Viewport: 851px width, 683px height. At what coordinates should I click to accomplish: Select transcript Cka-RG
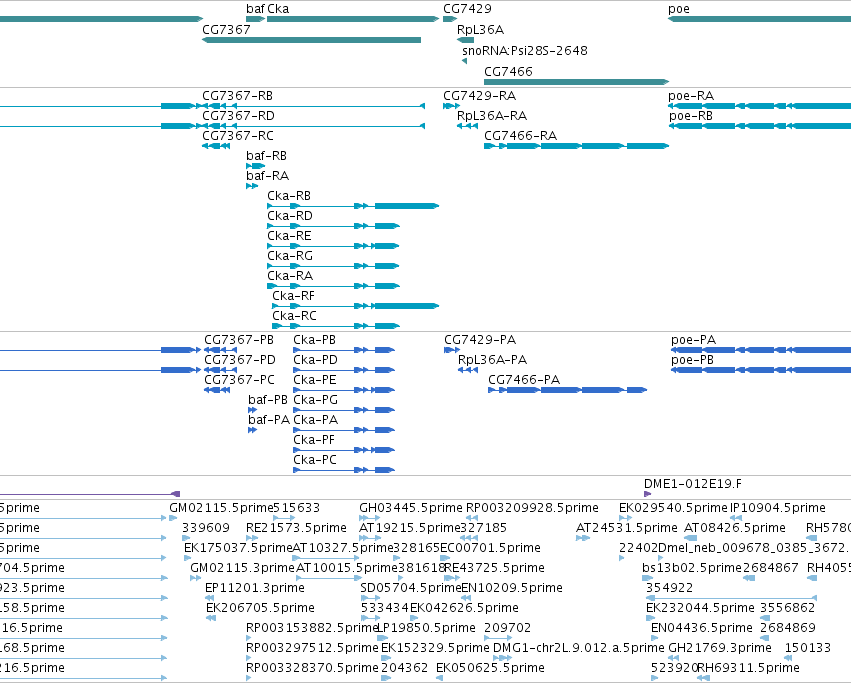[290, 256]
